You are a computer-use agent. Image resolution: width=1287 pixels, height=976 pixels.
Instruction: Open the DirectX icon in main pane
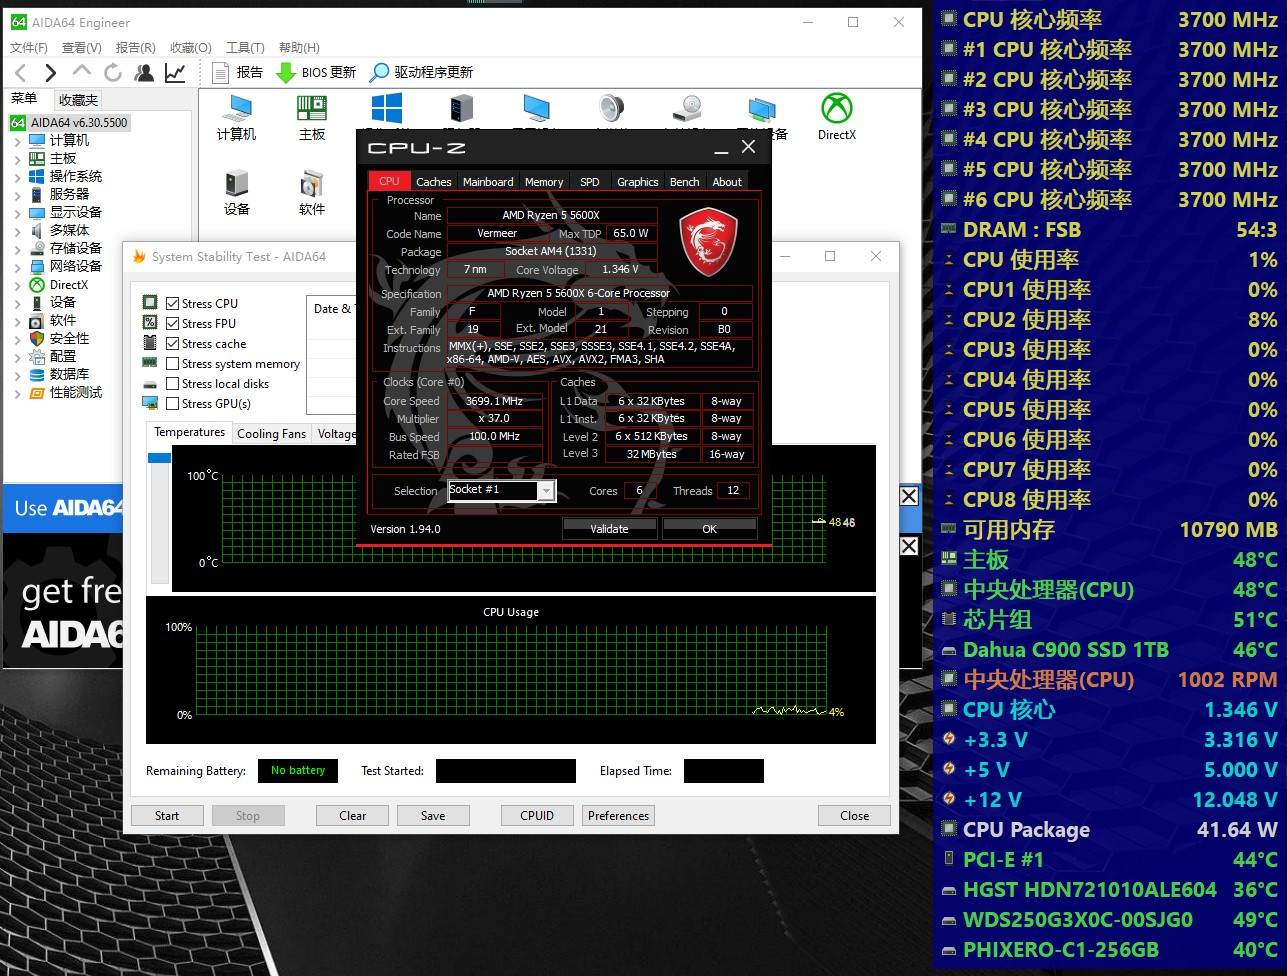pyautogui.click(x=836, y=118)
